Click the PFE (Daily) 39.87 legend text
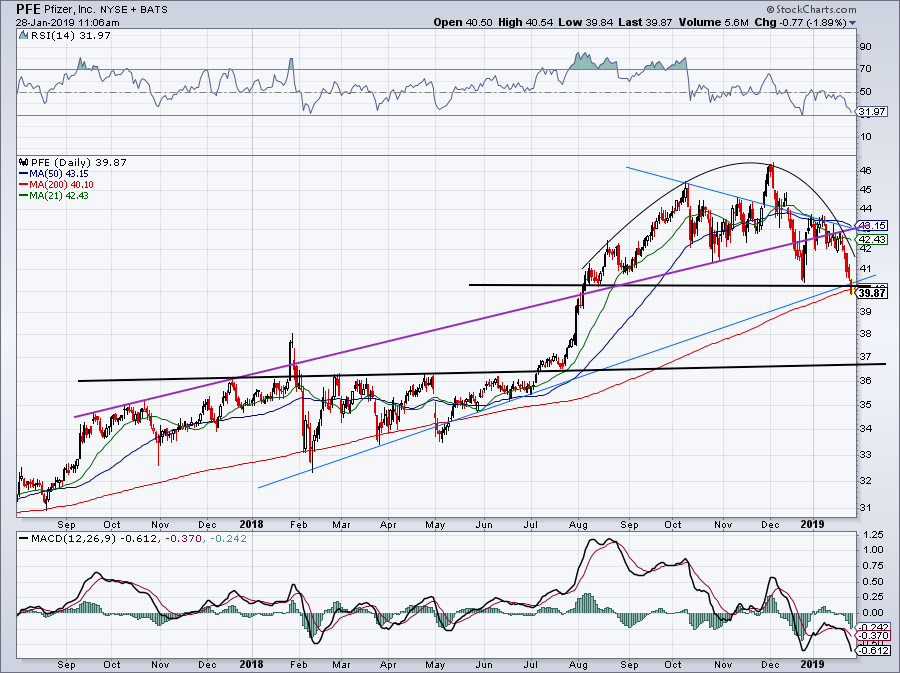The width and height of the screenshot is (900, 673). [79, 162]
